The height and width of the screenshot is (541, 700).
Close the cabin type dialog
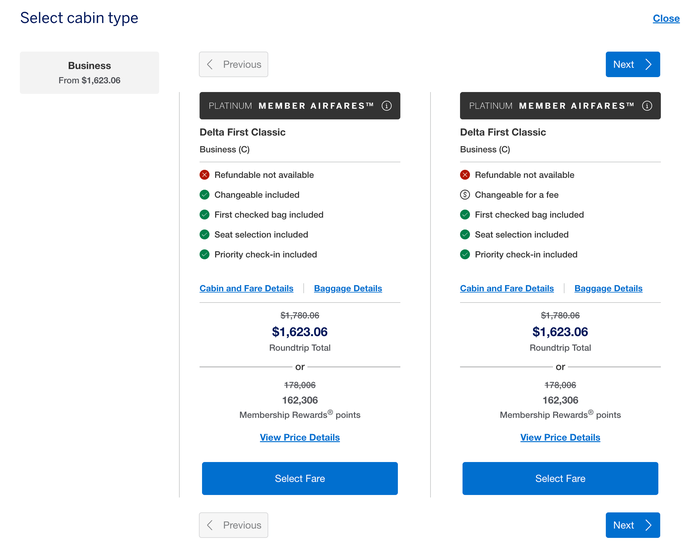point(666,18)
